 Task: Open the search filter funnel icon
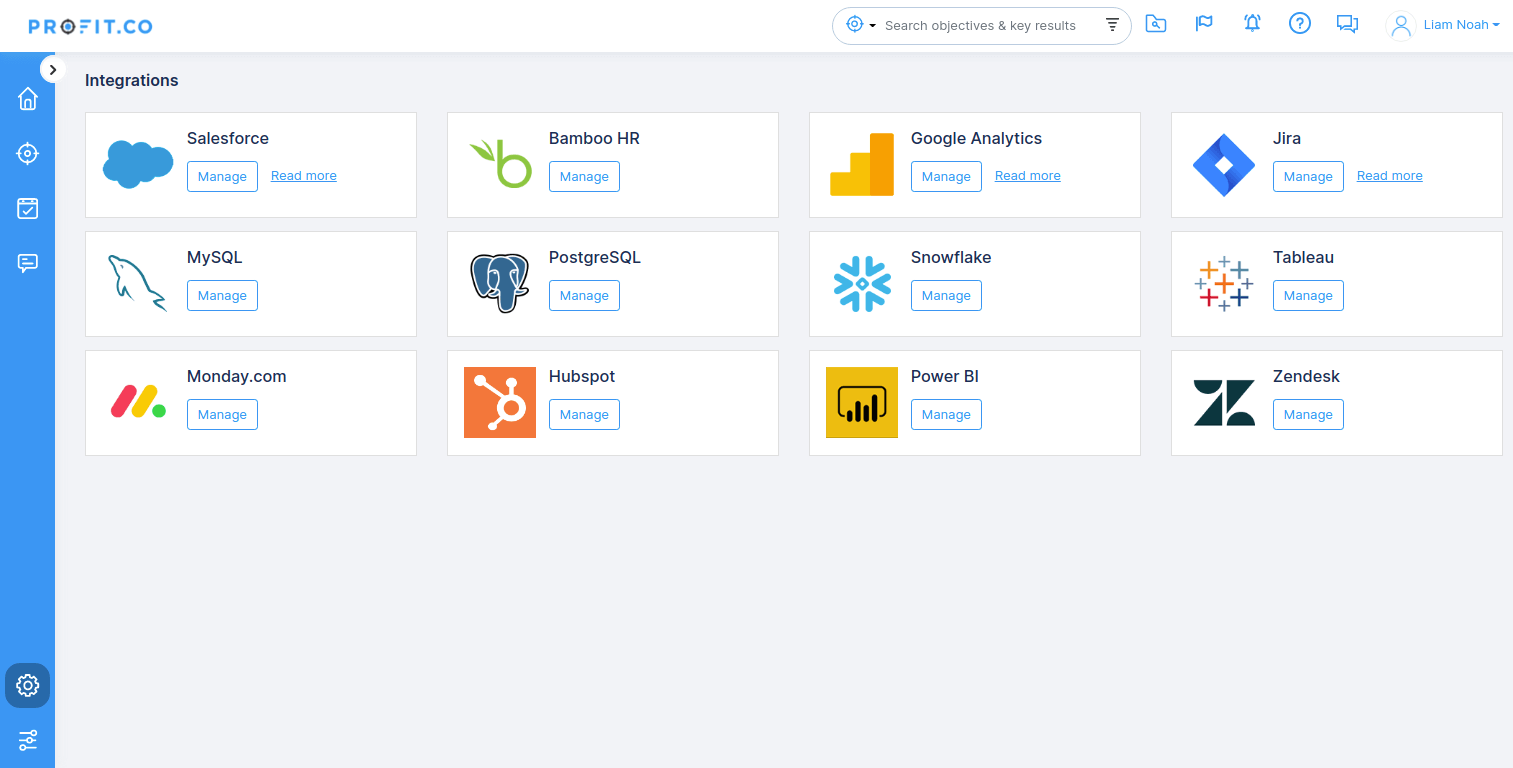[1112, 26]
